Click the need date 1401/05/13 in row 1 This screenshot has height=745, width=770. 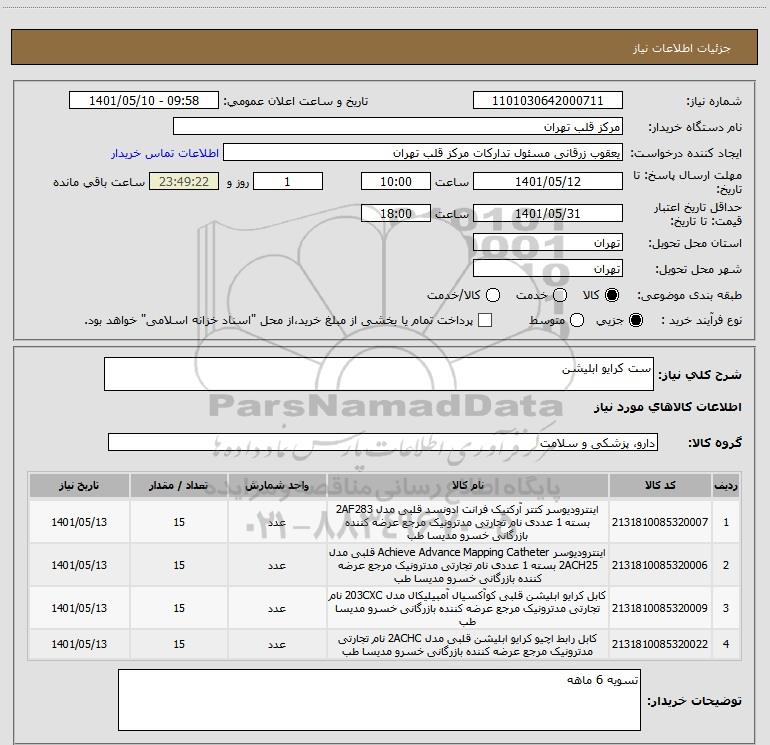click(x=79, y=522)
